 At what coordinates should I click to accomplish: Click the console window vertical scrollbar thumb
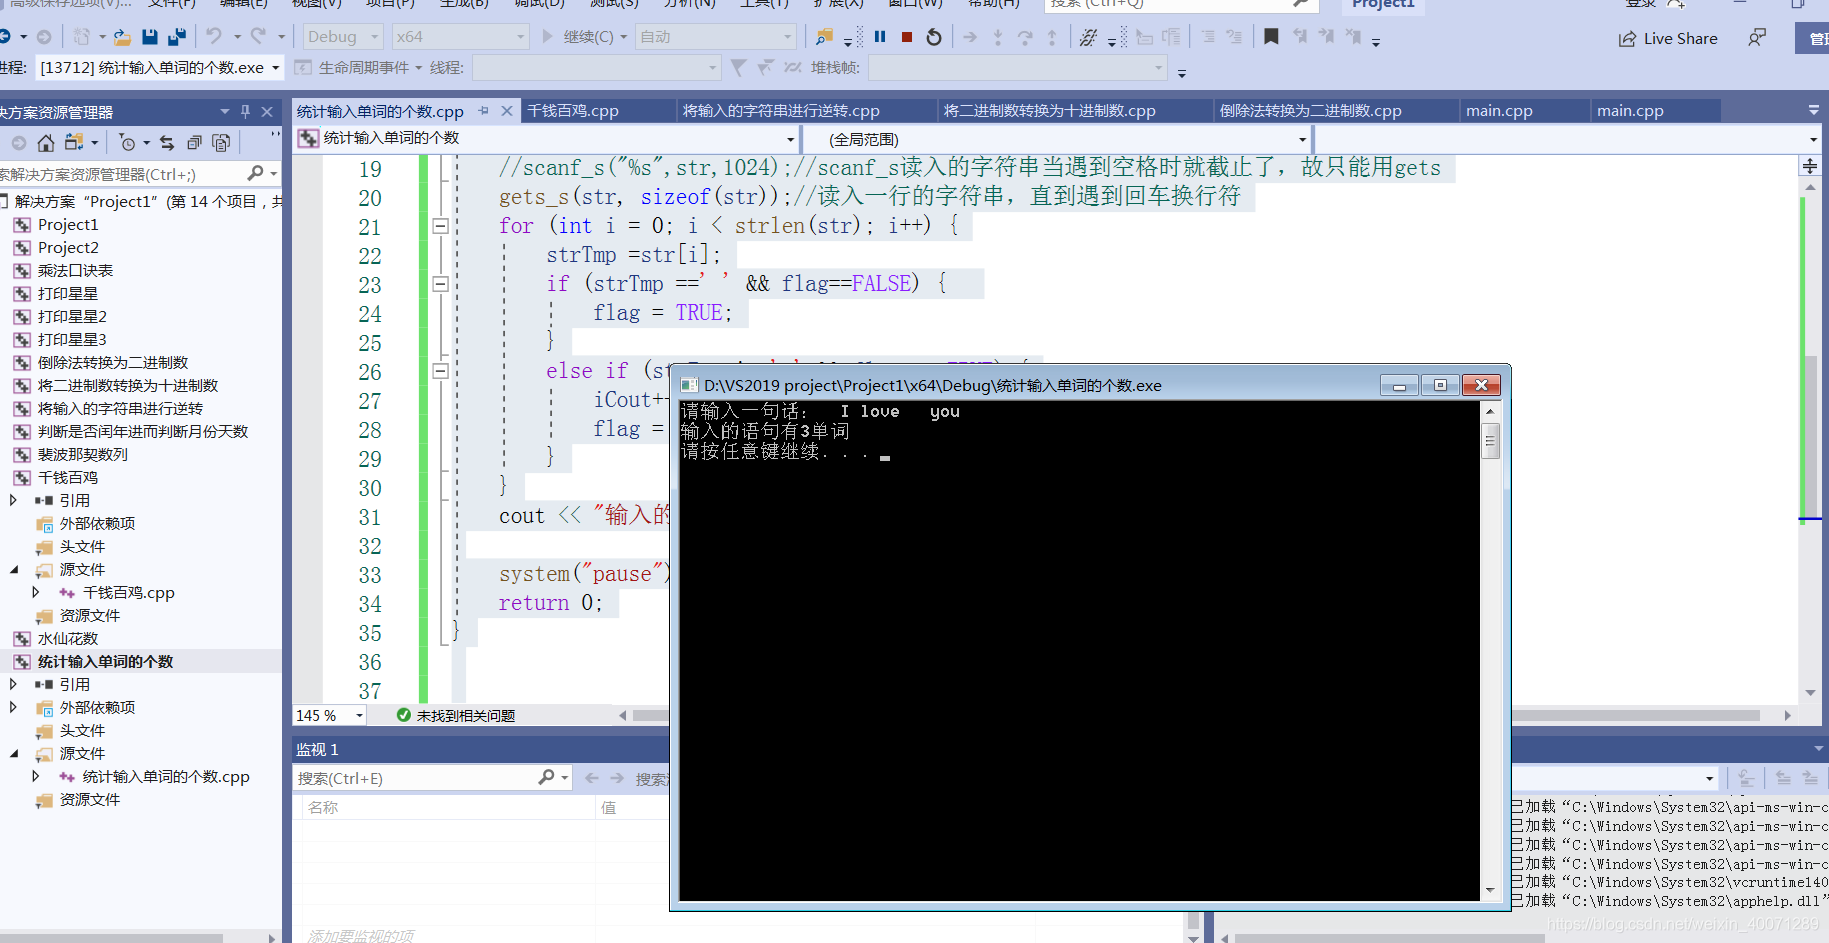(x=1490, y=440)
